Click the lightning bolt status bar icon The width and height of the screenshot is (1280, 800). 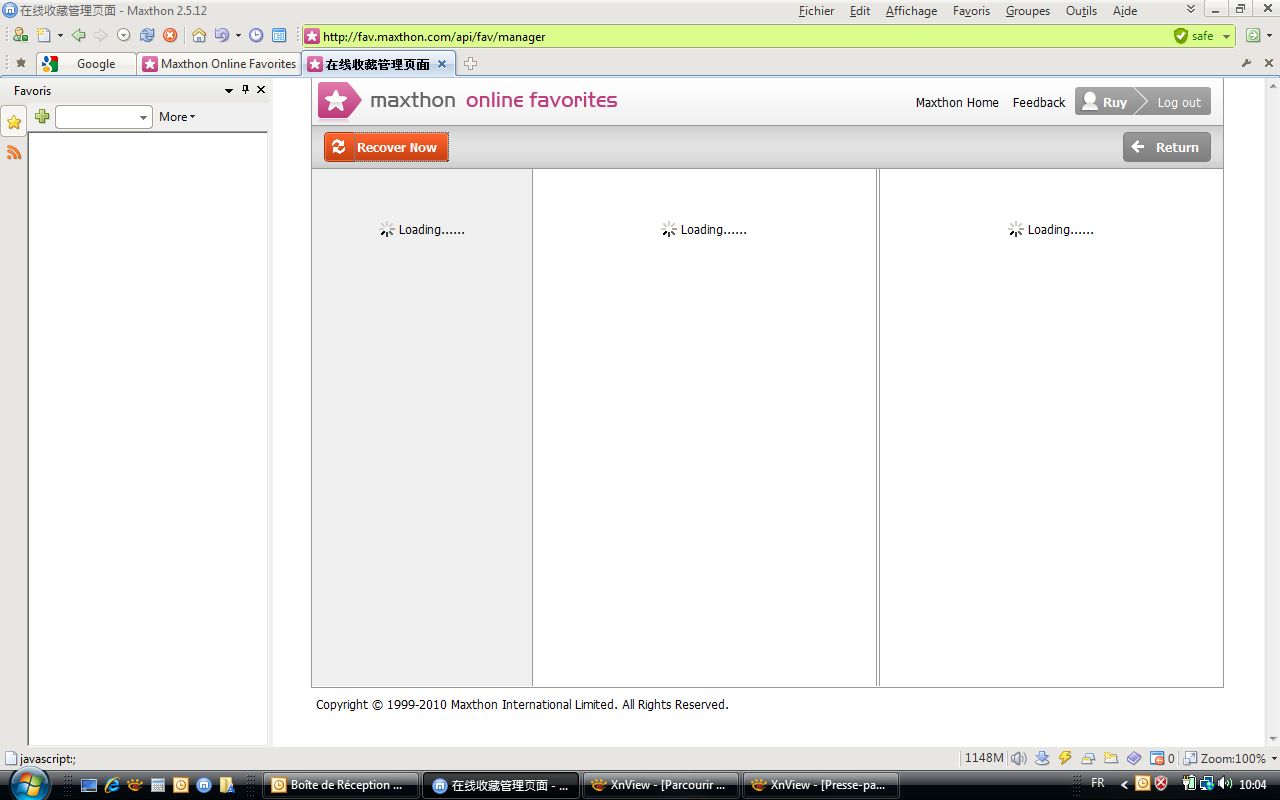[1065, 758]
